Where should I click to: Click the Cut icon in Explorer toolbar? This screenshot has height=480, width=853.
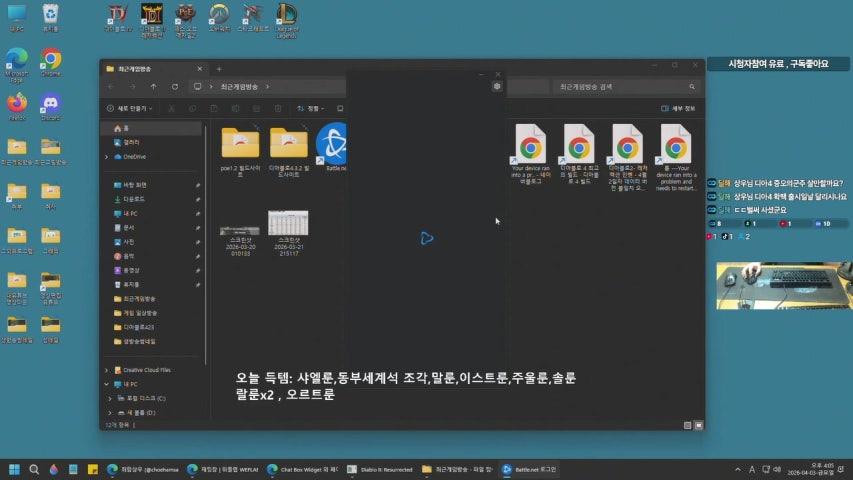[171, 109]
